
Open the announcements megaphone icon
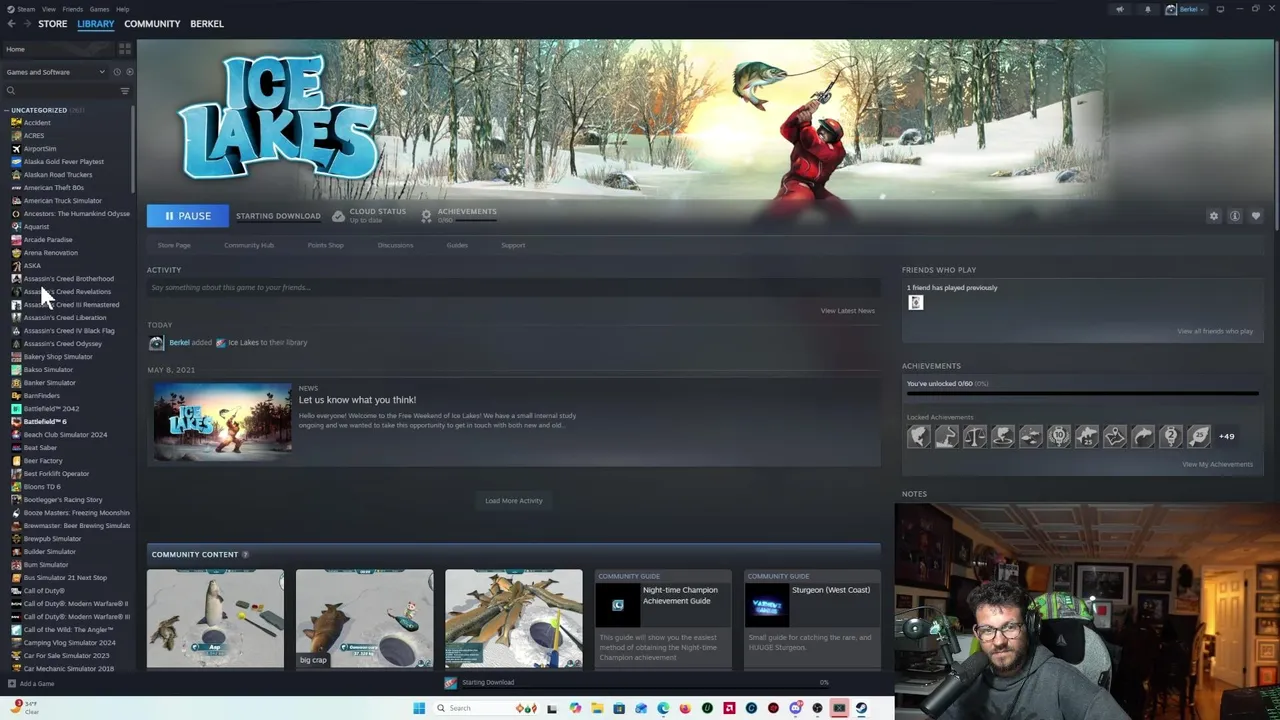point(1119,9)
